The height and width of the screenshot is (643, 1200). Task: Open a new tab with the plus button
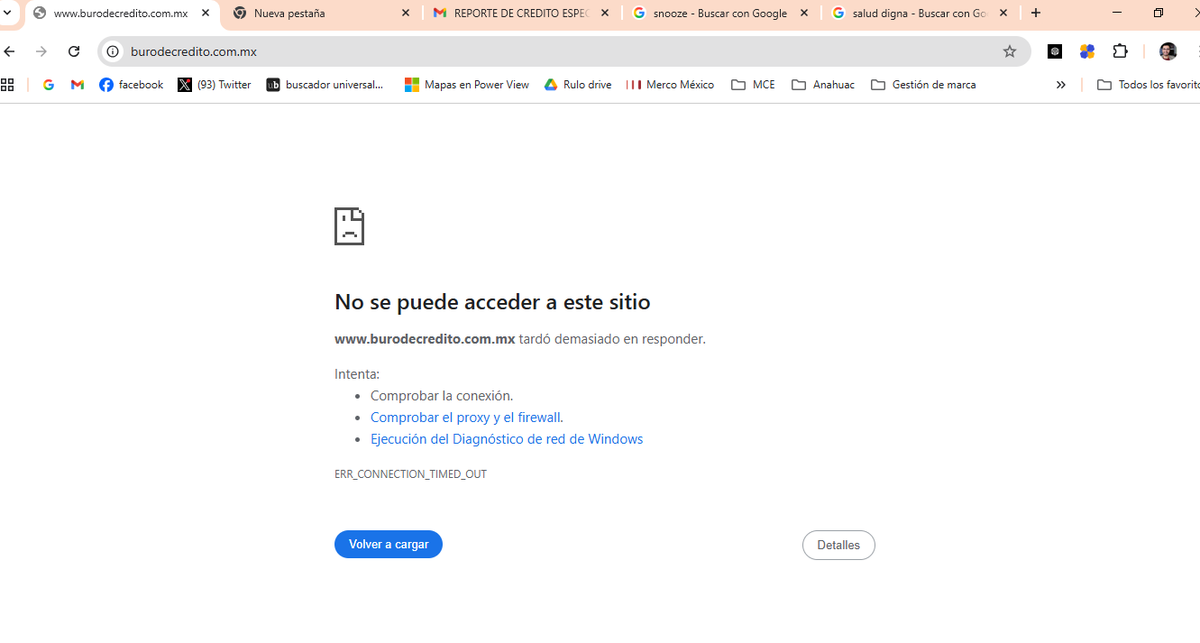click(x=1036, y=13)
